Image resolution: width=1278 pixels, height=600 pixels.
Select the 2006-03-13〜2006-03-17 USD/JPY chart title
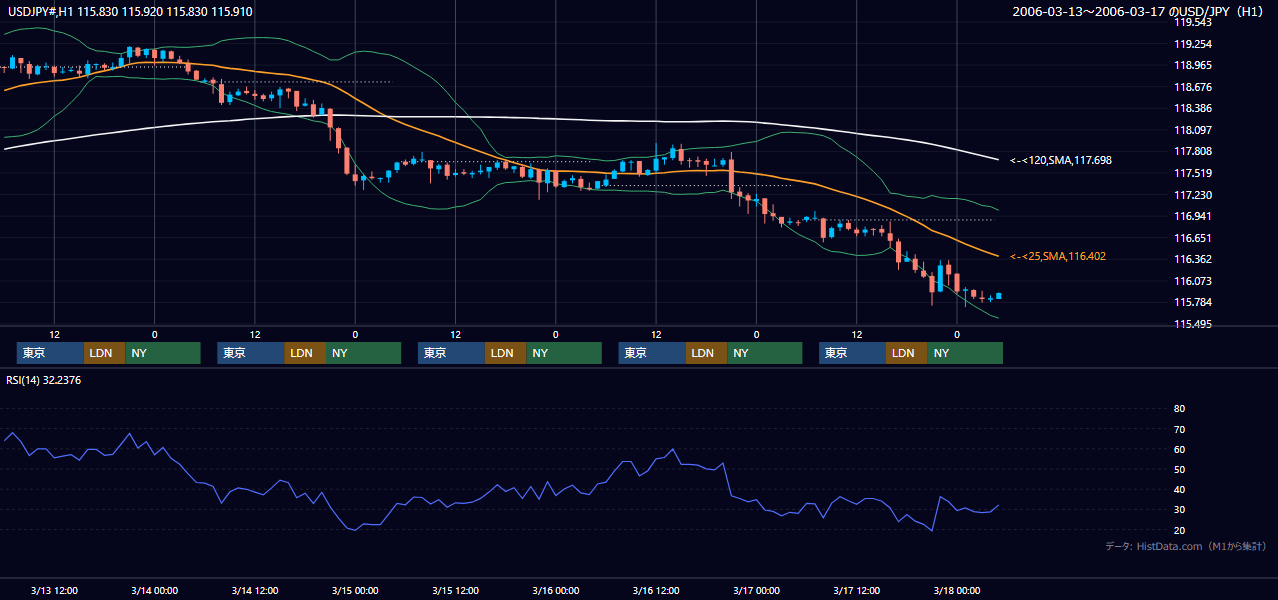click(1137, 12)
